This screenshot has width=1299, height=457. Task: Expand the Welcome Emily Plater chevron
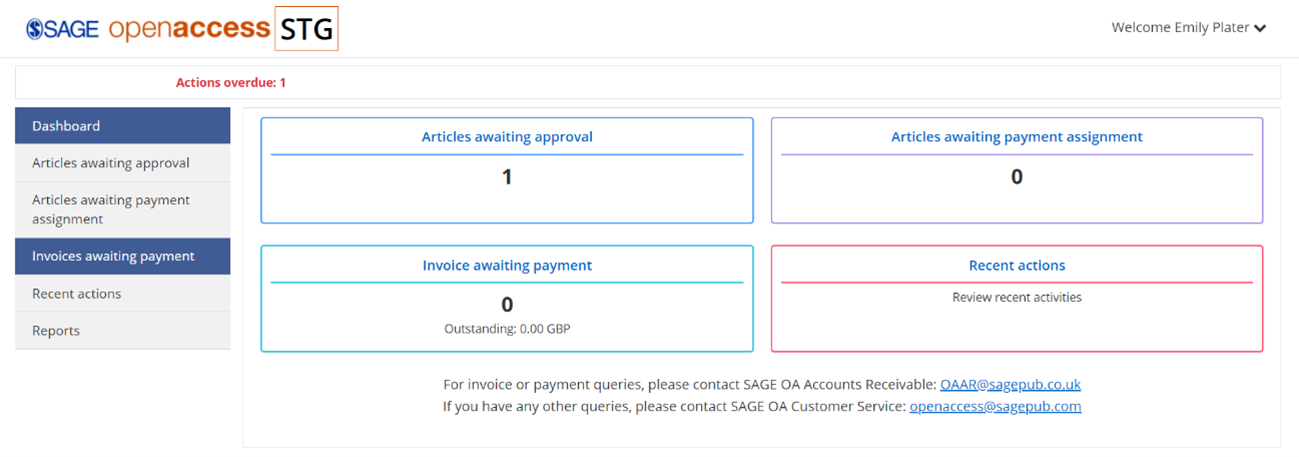pyautogui.click(x=1260, y=28)
